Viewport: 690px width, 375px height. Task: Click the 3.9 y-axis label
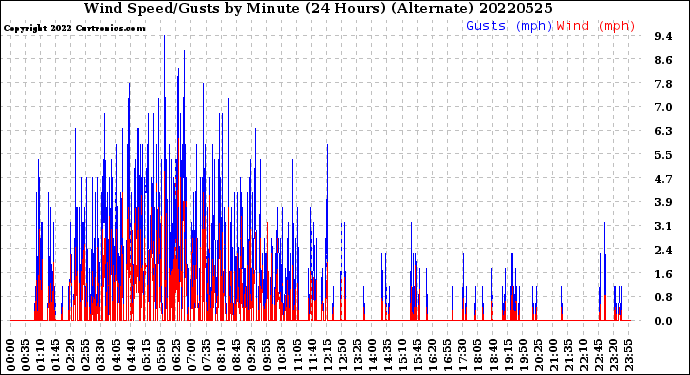pyautogui.click(x=664, y=202)
